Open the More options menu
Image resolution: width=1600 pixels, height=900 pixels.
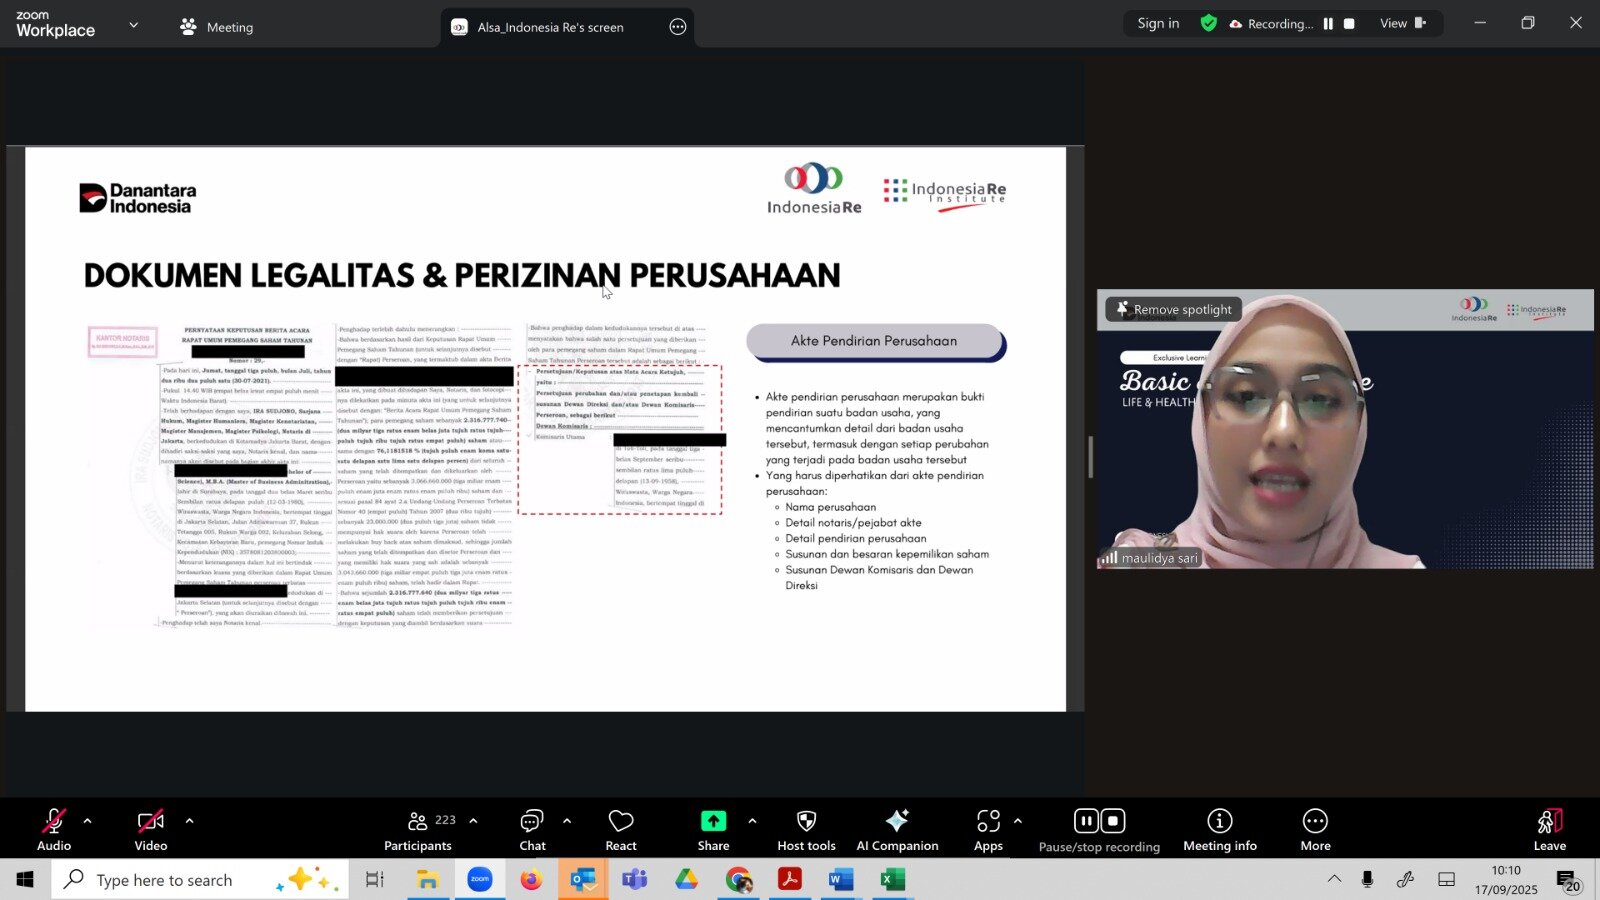[x=1315, y=830]
